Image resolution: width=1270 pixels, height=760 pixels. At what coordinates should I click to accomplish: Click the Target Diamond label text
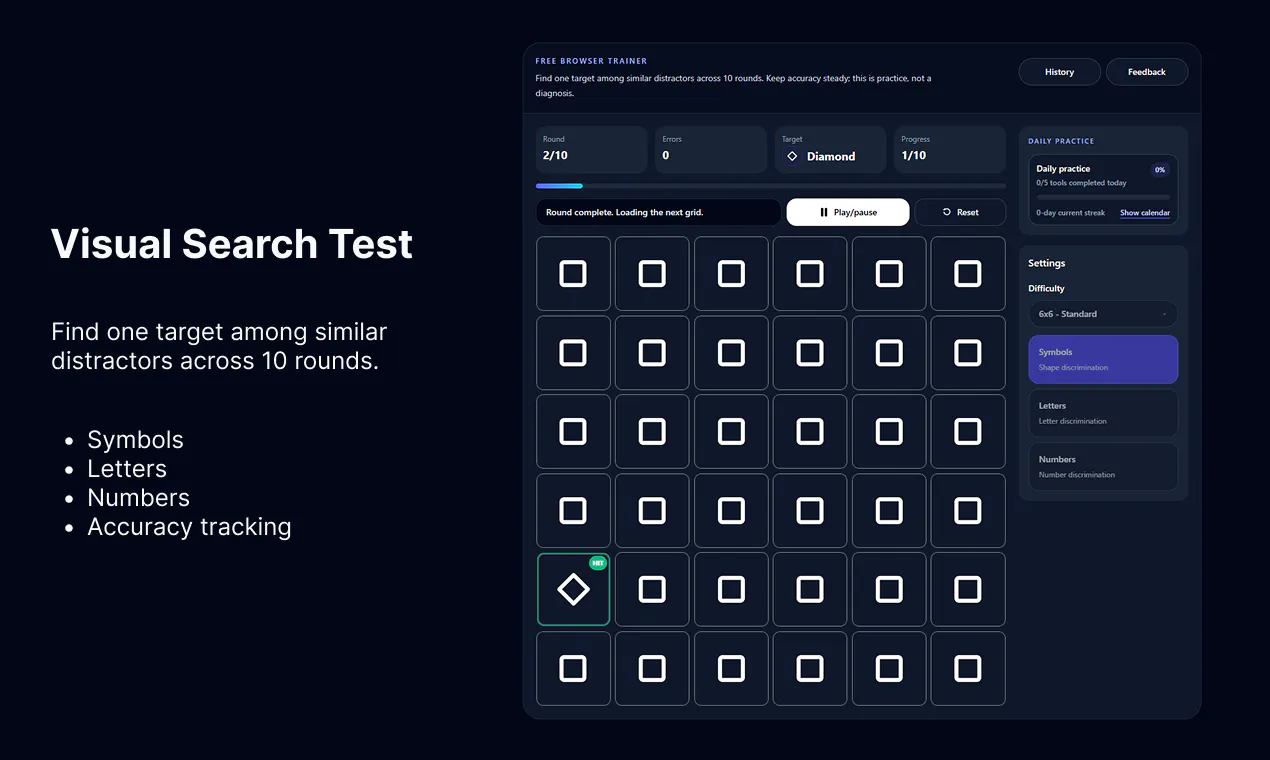click(x=831, y=156)
